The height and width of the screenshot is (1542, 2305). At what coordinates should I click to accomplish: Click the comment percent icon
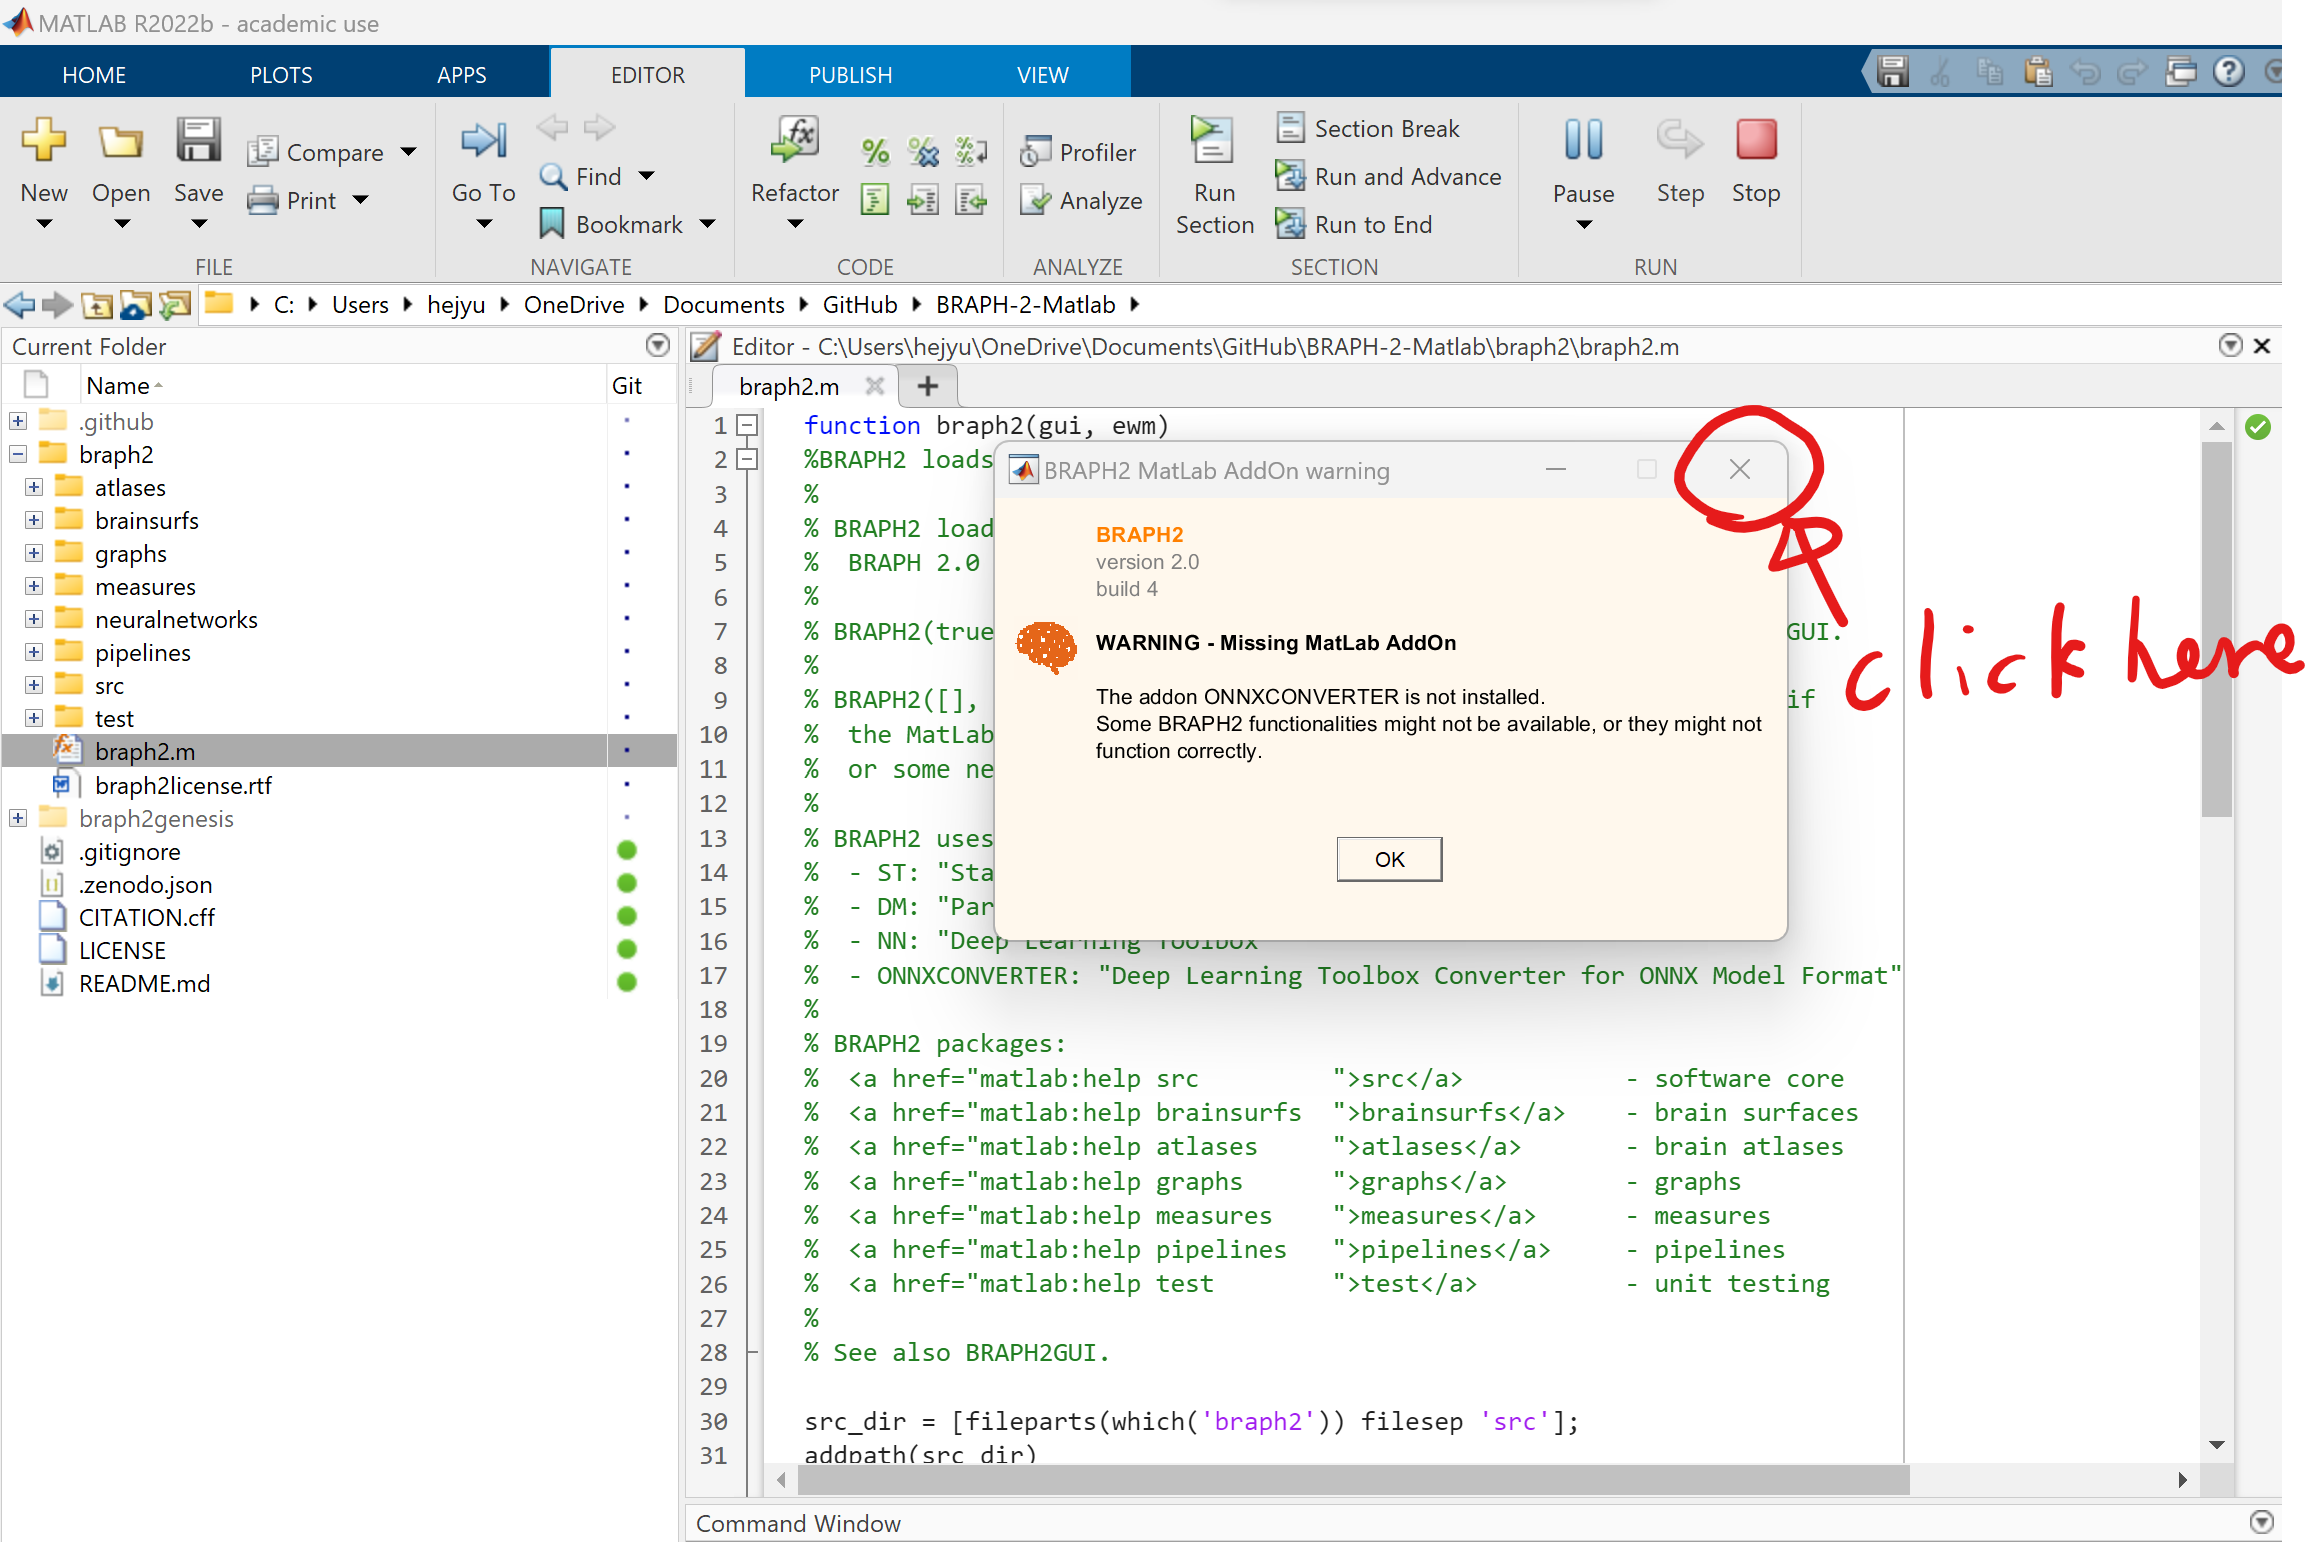(x=875, y=152)
